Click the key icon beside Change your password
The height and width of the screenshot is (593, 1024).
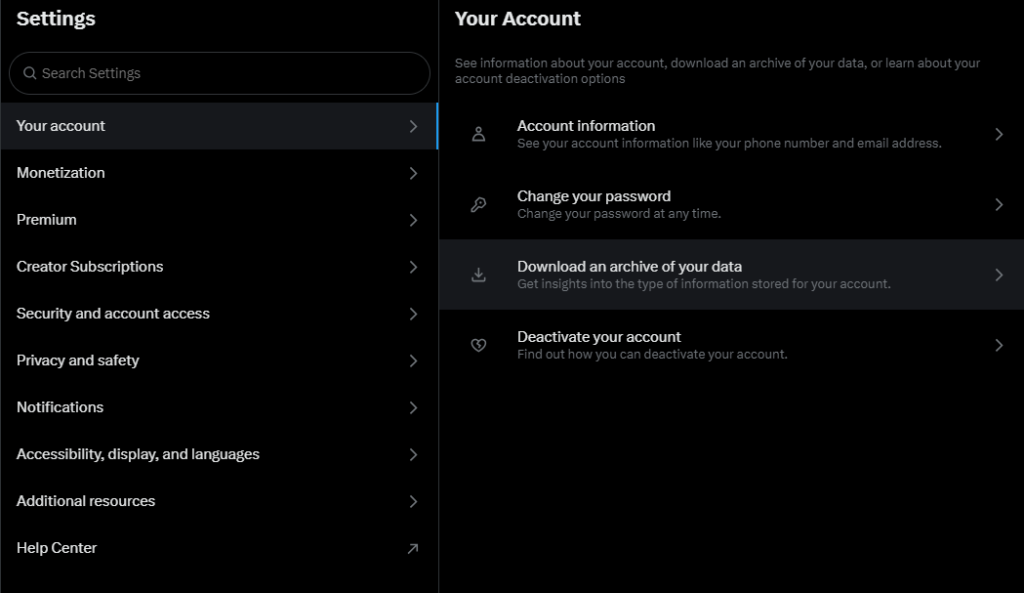pyautogui.click(x=478, y=205)
